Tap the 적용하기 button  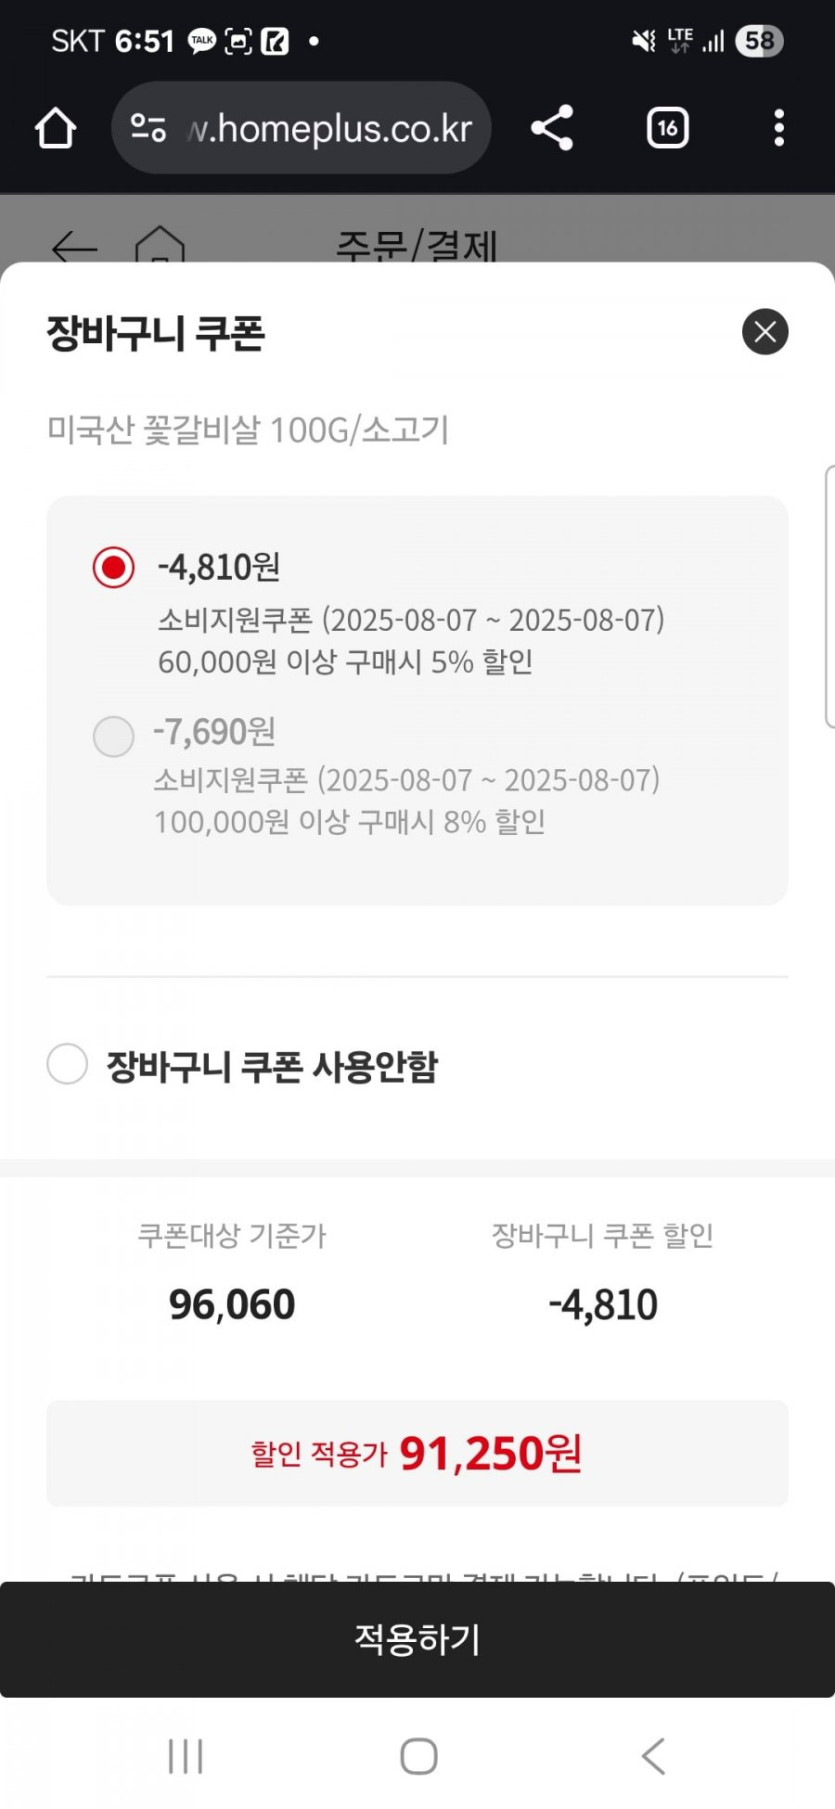417,1639
